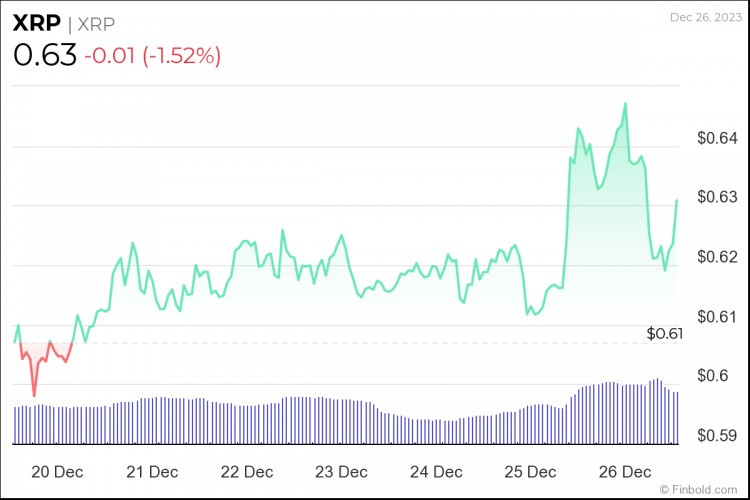The width and height of the screenshot is (750, 500).
Task: Click the 25 Dec date axis label
Action: pos(530,472)
